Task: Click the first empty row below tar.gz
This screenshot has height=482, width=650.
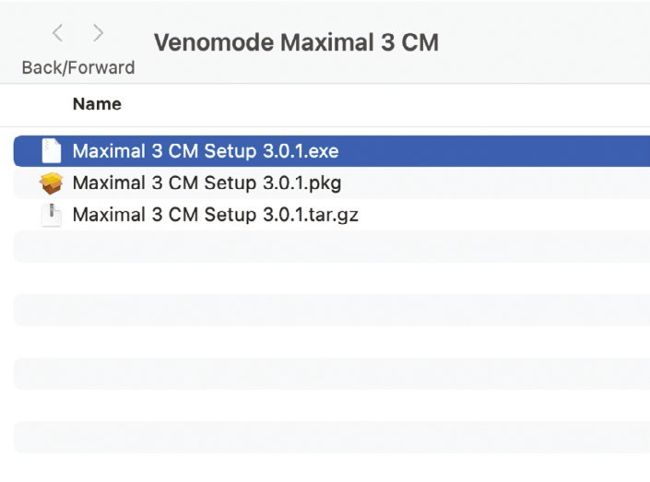Action: 330,246
